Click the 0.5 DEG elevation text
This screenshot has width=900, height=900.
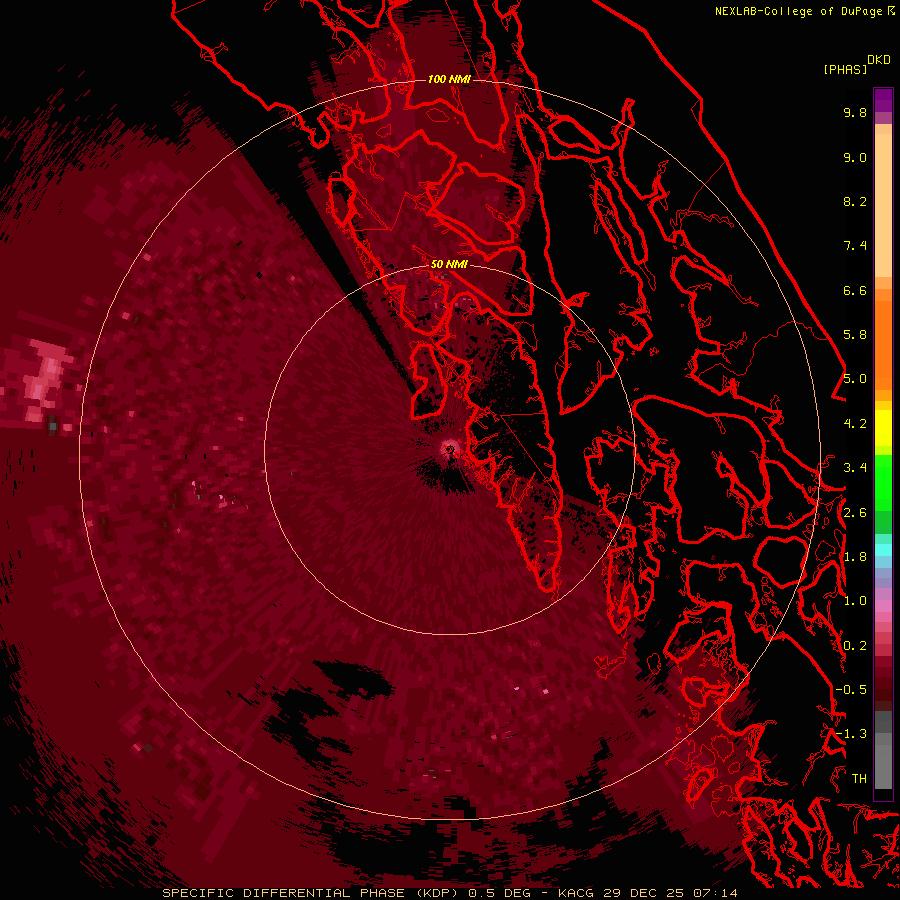click(502, 893)
